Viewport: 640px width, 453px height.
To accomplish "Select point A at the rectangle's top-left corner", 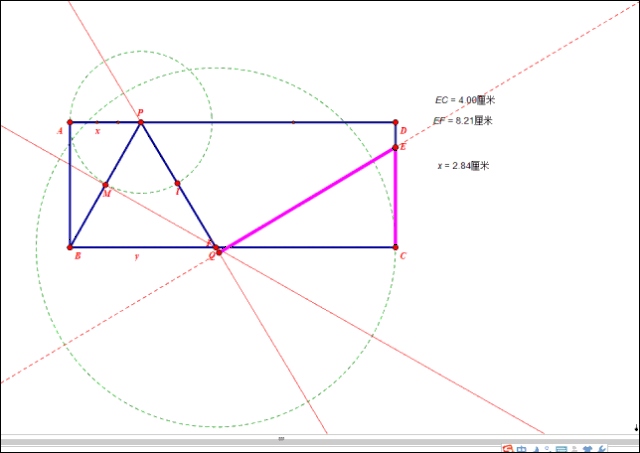I will pyautogui.click(x=70, y=122).
